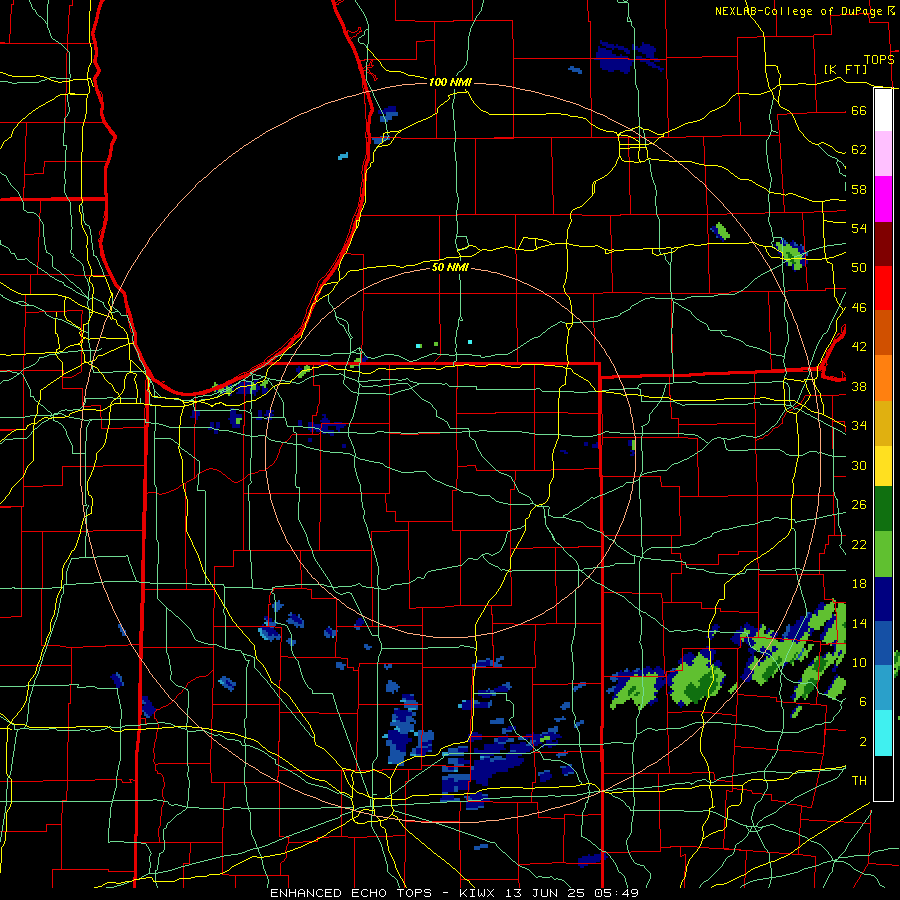The width and height of the screenshot is (900, 900).
Task: Click the '54' legend value
Action: point(859,228)
